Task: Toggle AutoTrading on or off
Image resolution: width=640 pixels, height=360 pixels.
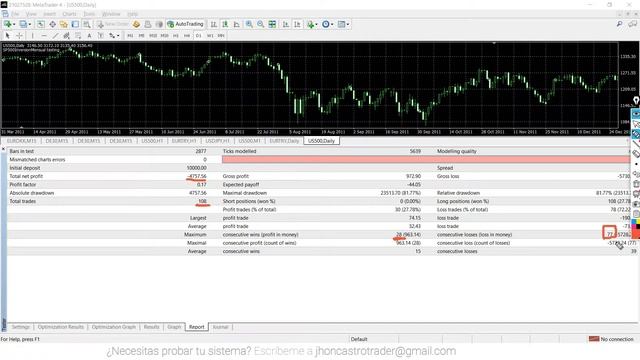Action: (x=185, y=24)
